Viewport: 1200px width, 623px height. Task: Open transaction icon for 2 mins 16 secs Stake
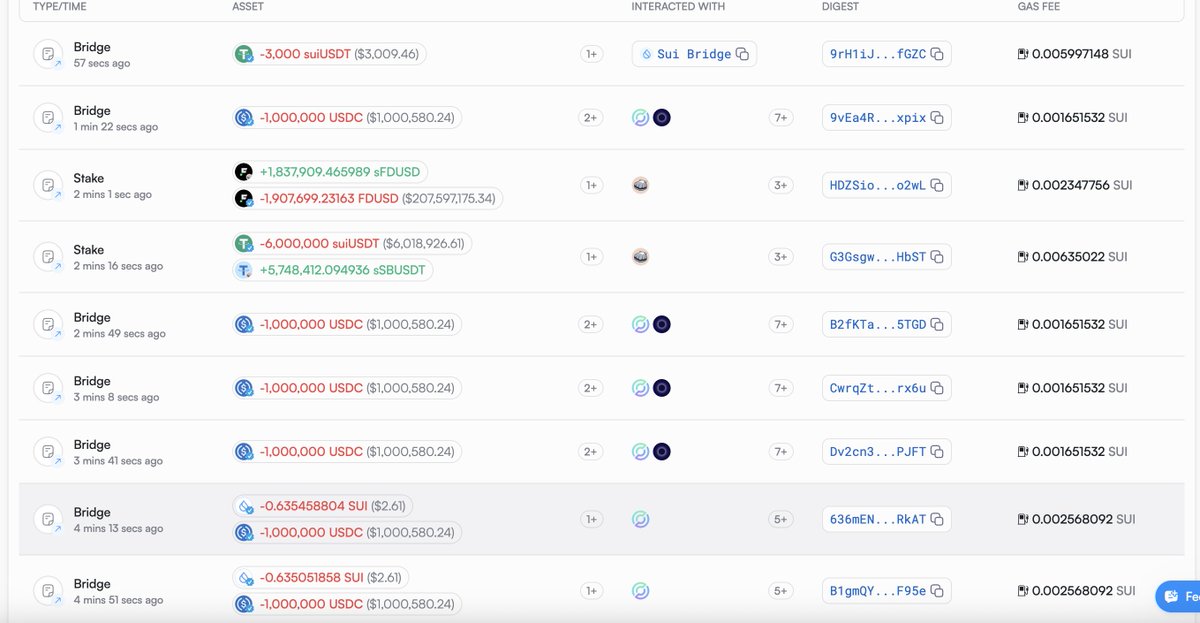click(x=48, y=257)
